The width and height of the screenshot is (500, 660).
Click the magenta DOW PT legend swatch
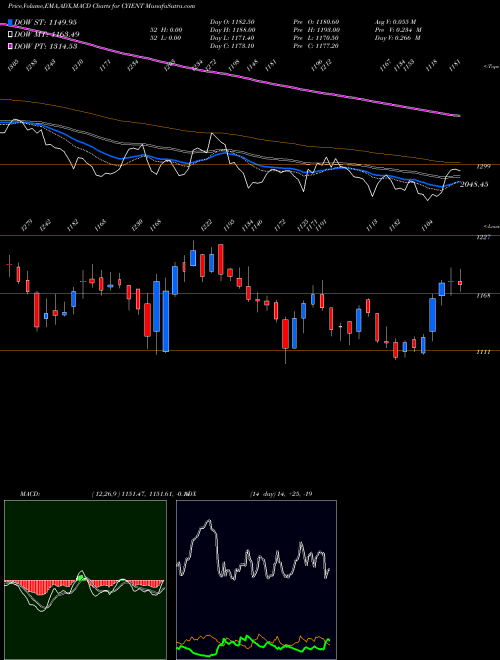(10, 46)
